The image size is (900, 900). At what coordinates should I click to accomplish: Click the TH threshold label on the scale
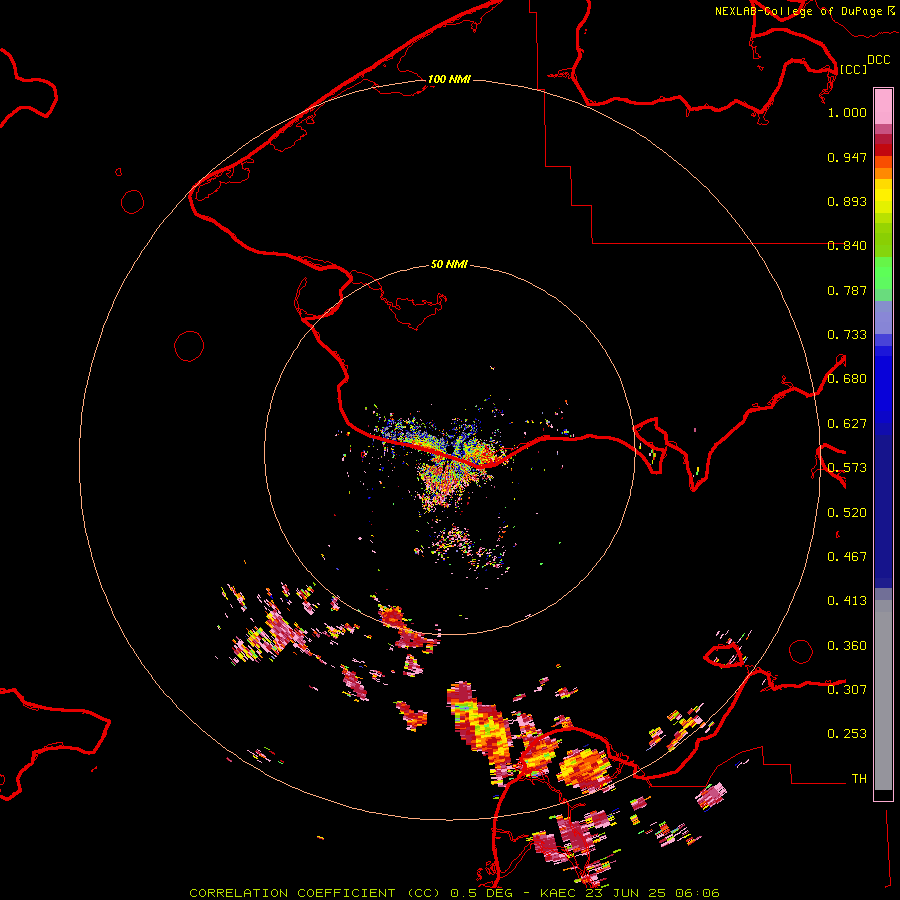[859, 779]
